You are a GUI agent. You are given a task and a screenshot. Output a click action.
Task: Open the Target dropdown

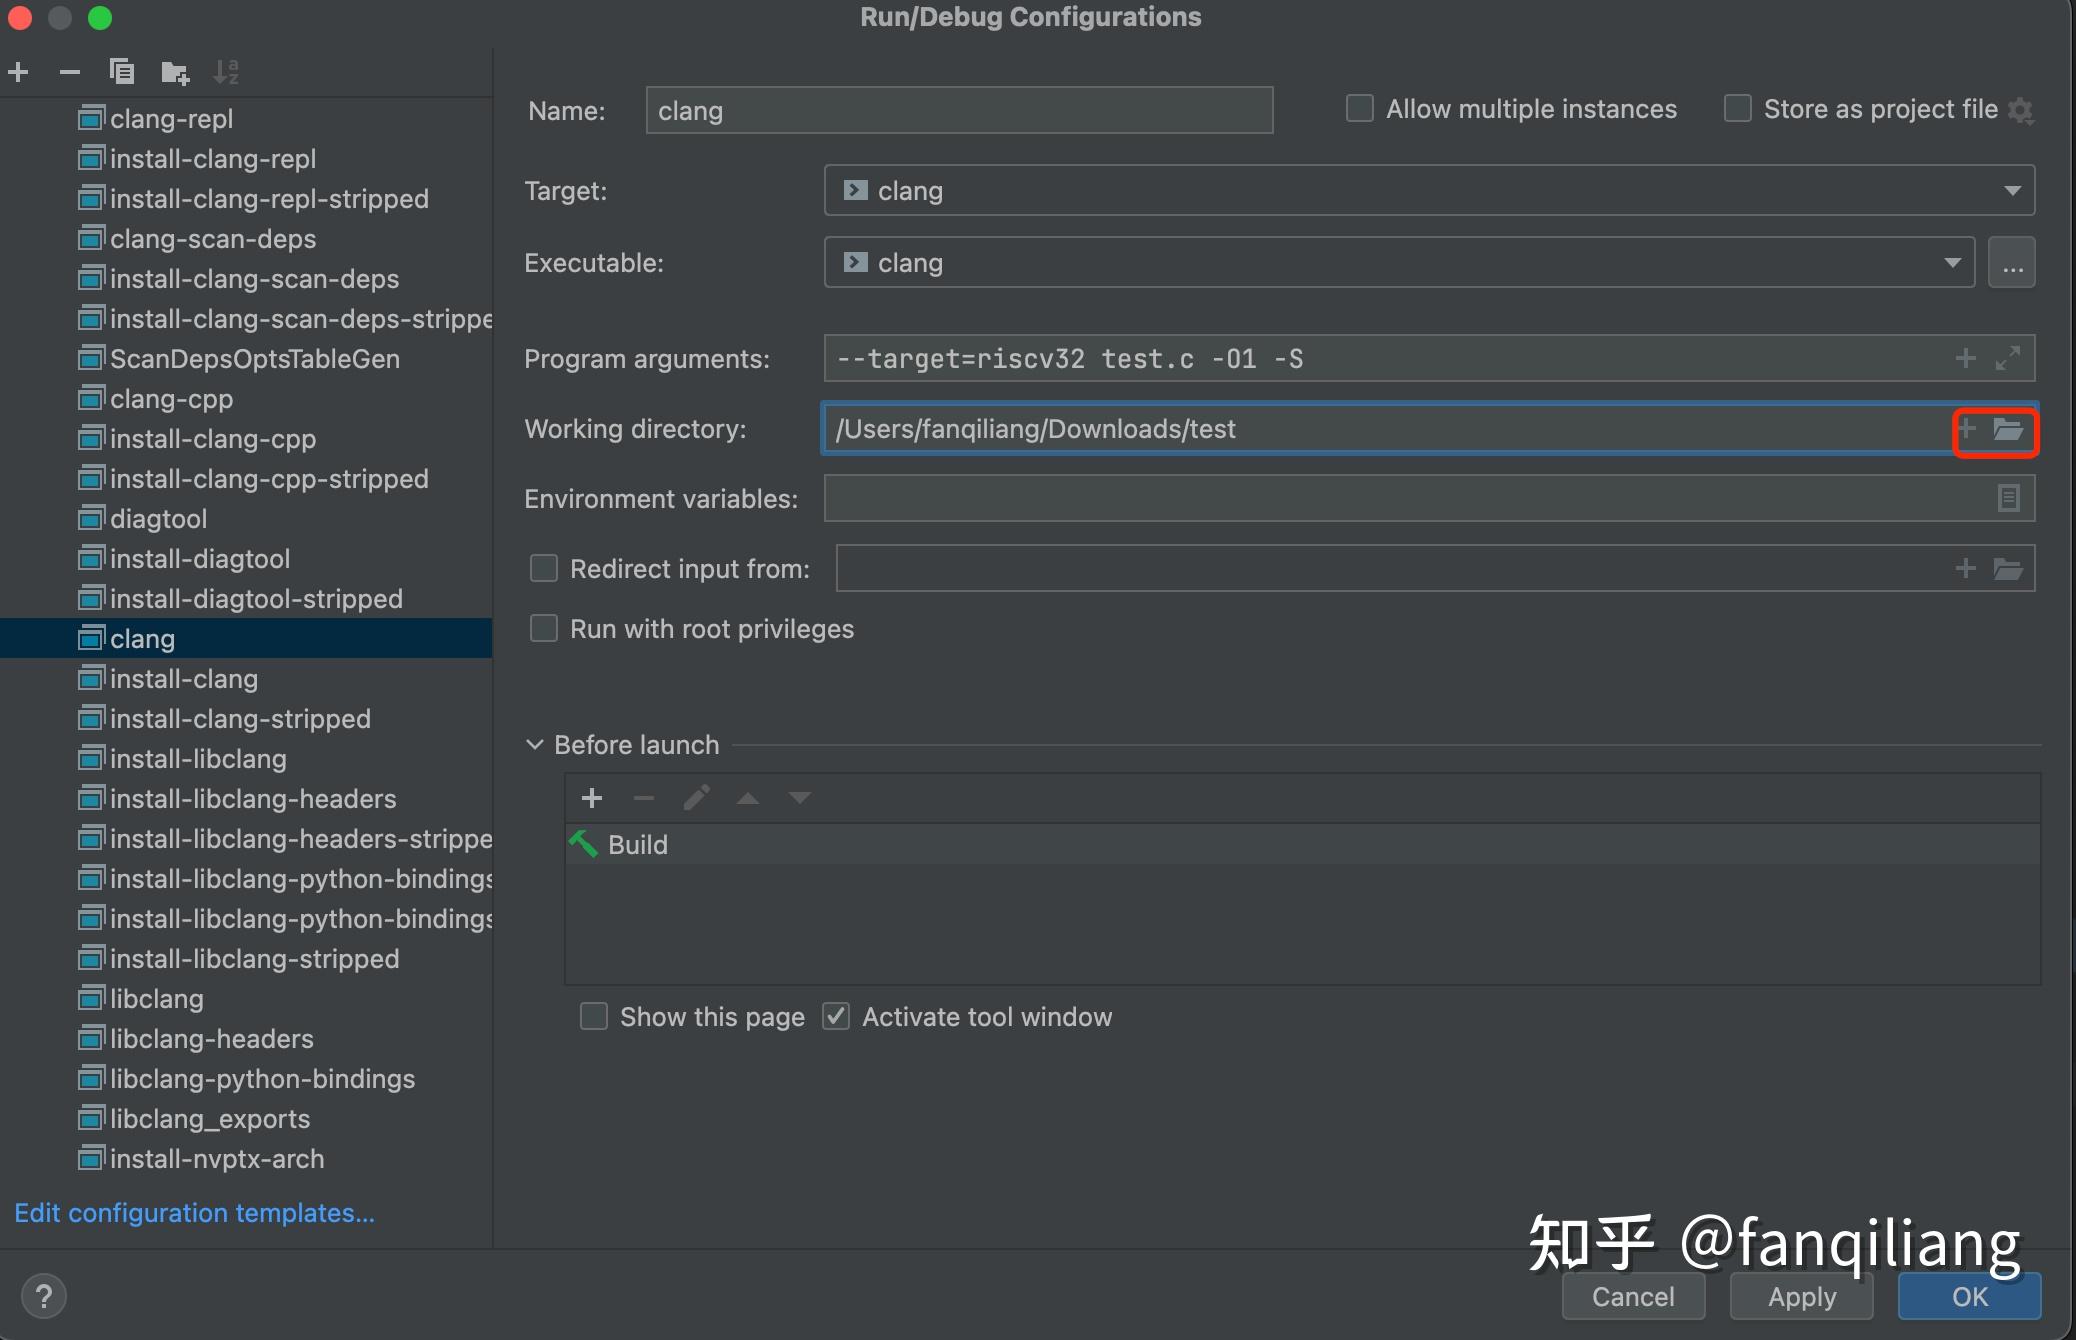pos(2012,191)
